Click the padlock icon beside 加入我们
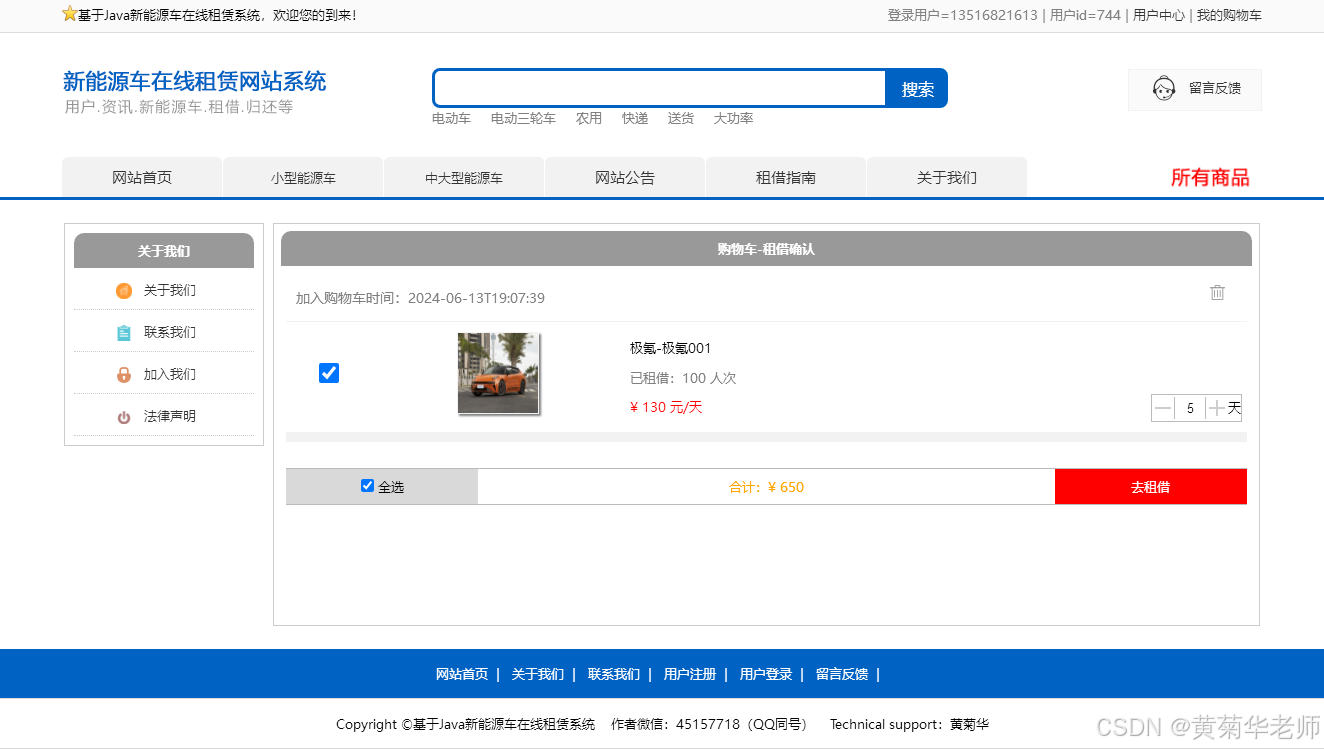The height and width of the screenshot is (749, 1324). coord(123,373)
